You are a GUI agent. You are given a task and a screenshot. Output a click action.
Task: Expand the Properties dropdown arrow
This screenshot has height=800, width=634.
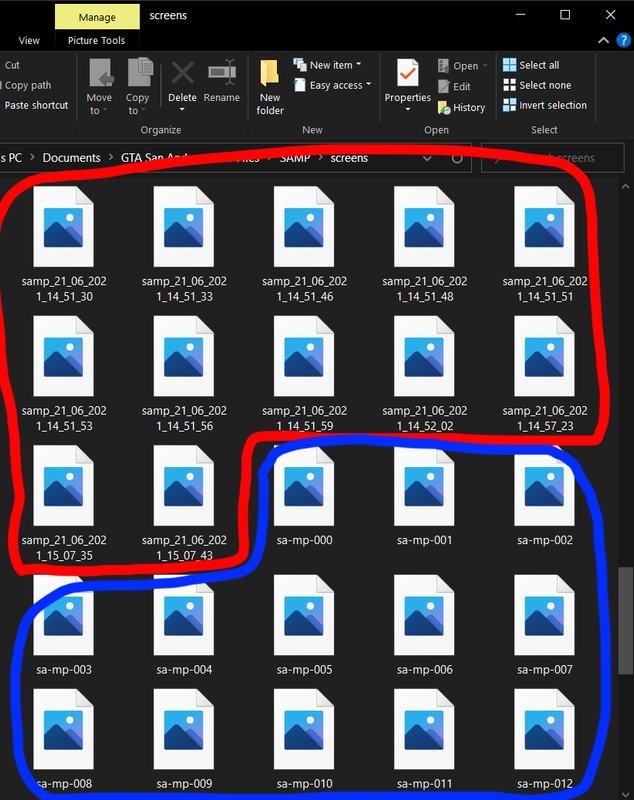point(408,109)
